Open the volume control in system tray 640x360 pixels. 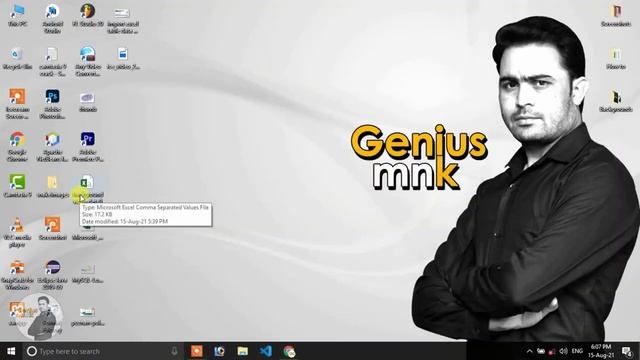pyautogui.click(x=564, y=351)
